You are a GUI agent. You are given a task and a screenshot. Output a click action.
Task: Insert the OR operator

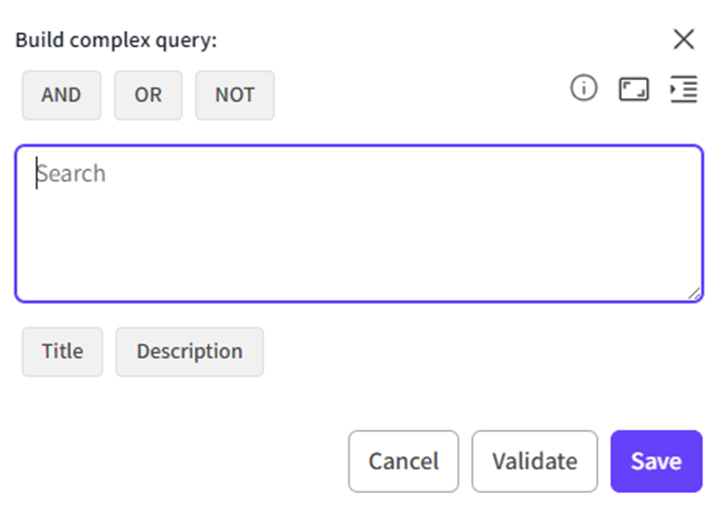click(x=148, y=95)
